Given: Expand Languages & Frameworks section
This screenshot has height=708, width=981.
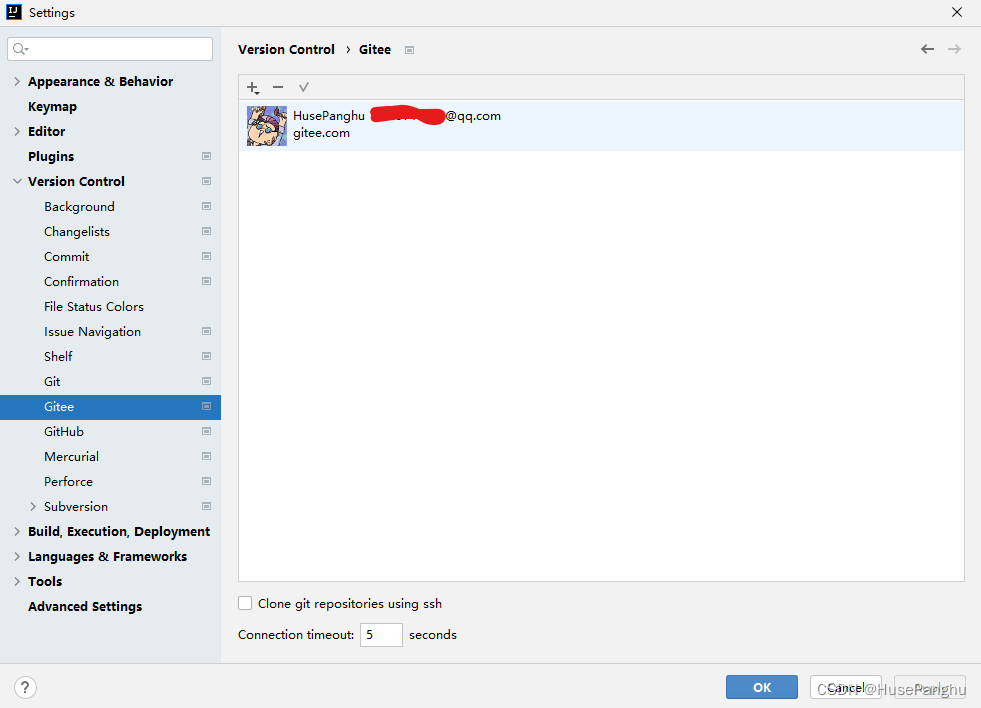Looking at the screenshot, I should 17,557.
